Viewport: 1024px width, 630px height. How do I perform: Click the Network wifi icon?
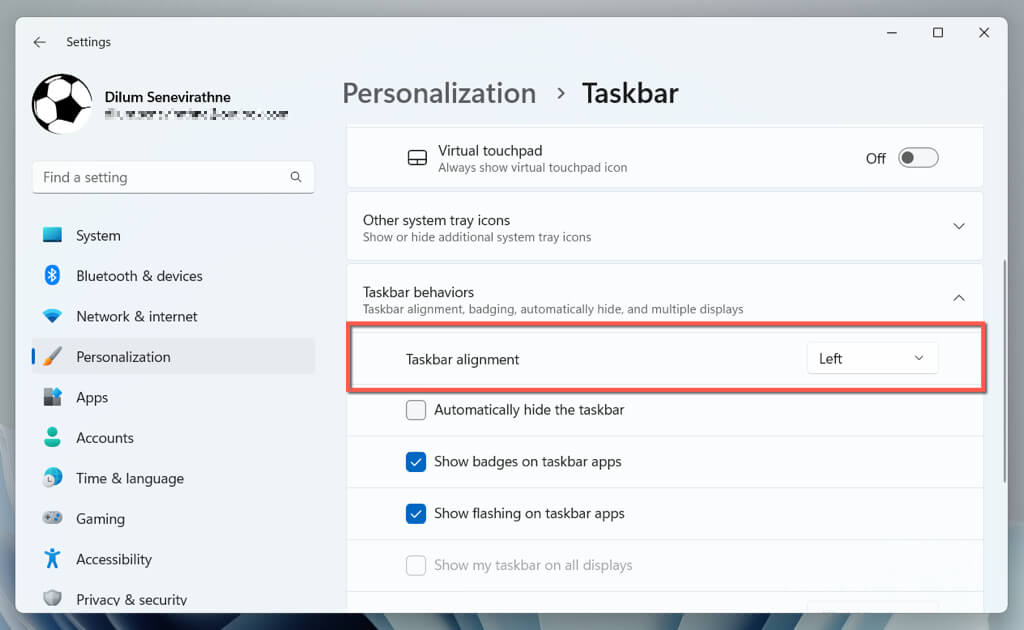pyautogui.click(x=53, y=316)
